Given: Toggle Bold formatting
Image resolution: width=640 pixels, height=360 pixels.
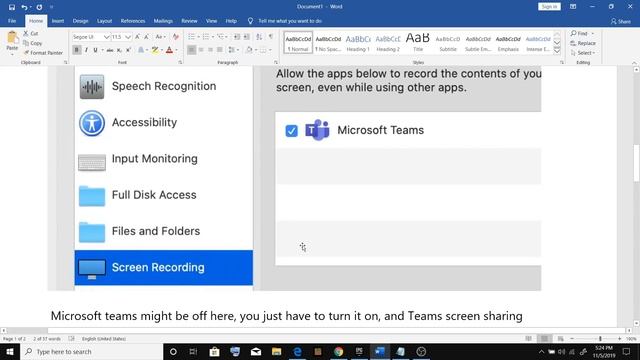Looking at the screenshot, I should pos(76,50).
